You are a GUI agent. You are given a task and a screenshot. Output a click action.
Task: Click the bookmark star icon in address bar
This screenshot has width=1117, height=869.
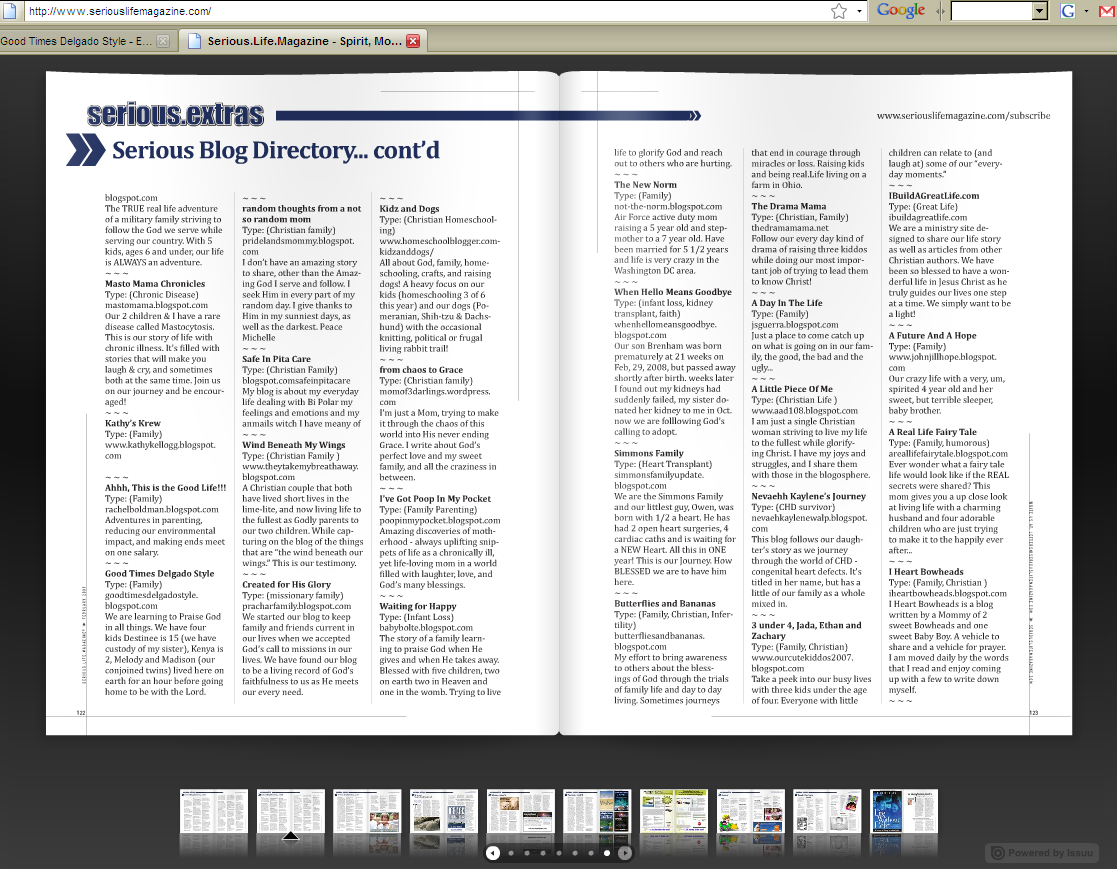839,11
